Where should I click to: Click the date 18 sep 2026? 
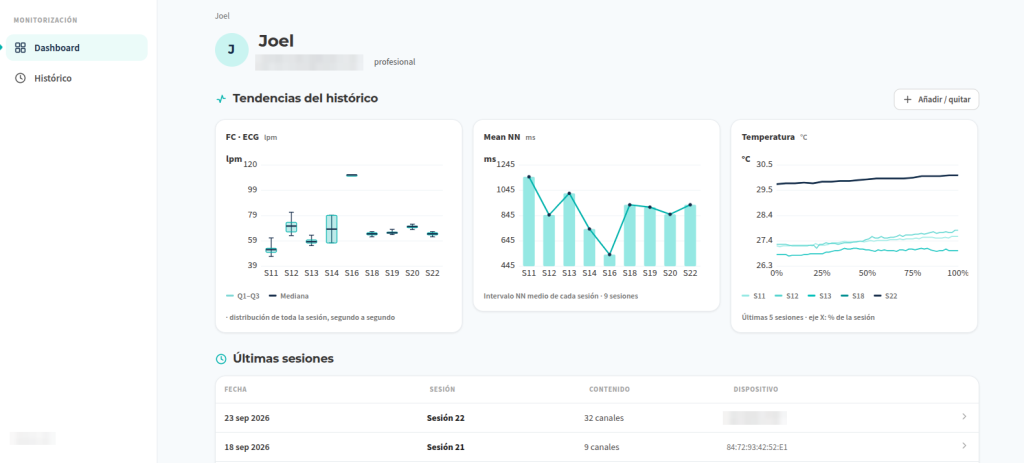(x=246, y=447)
